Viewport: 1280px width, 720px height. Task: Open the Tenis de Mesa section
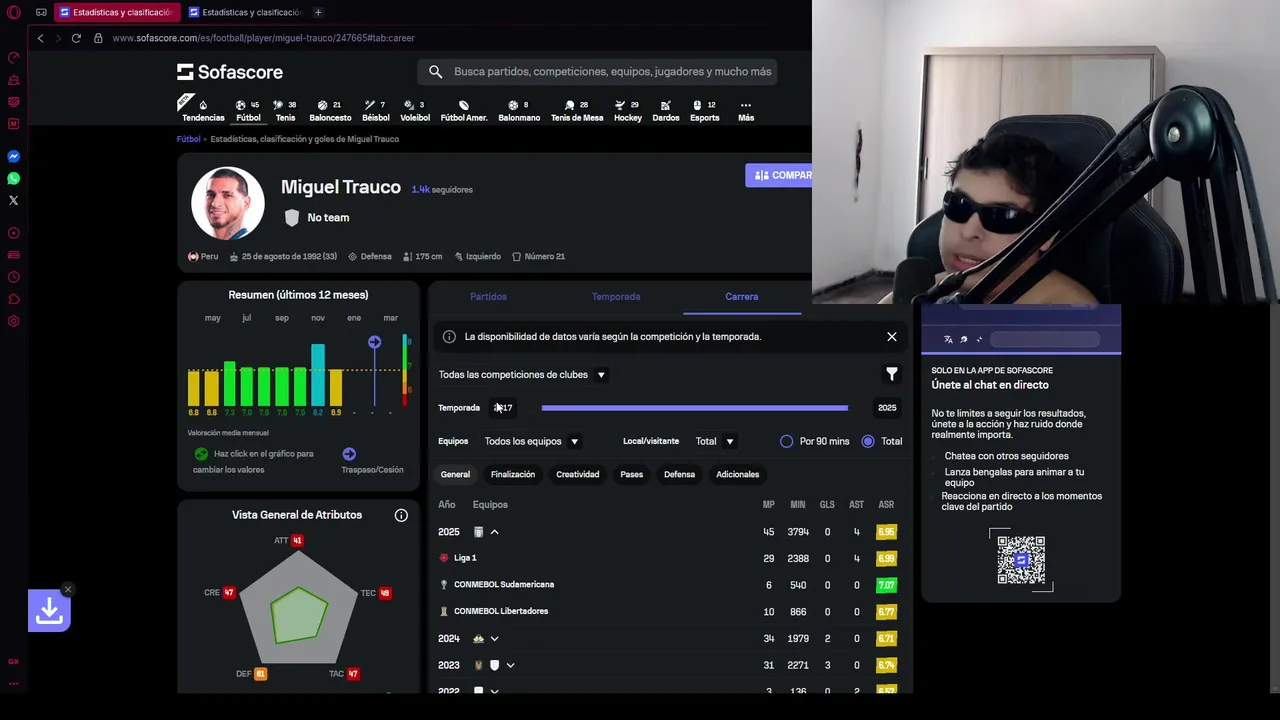click(x=577, y=110)
